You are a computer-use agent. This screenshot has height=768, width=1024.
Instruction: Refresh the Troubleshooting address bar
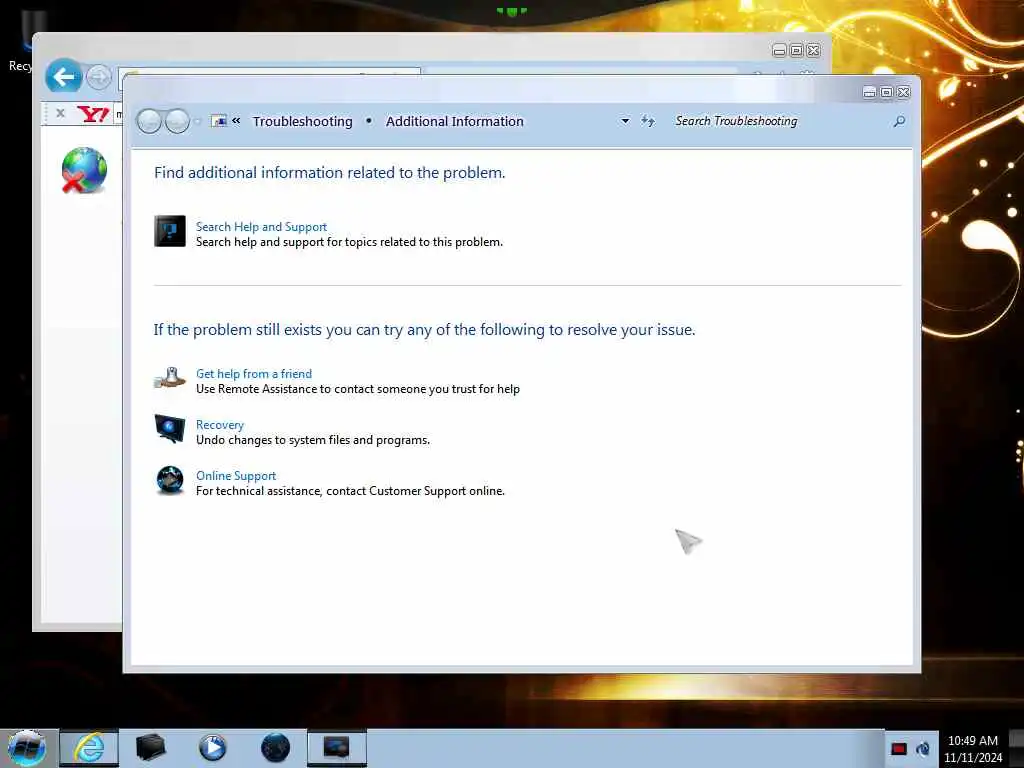coord(647,121)
